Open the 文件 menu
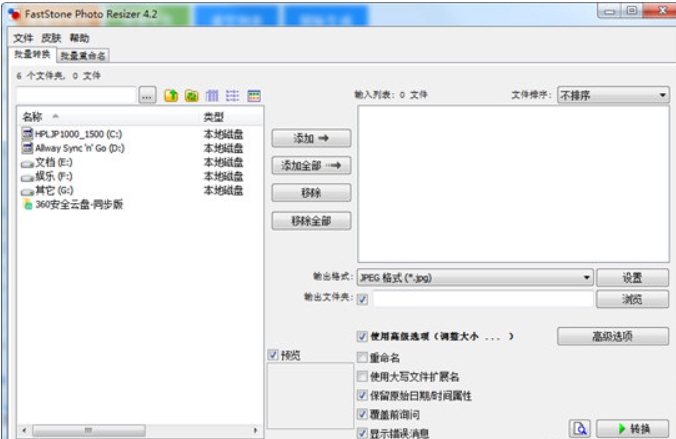 coord(23,38)
